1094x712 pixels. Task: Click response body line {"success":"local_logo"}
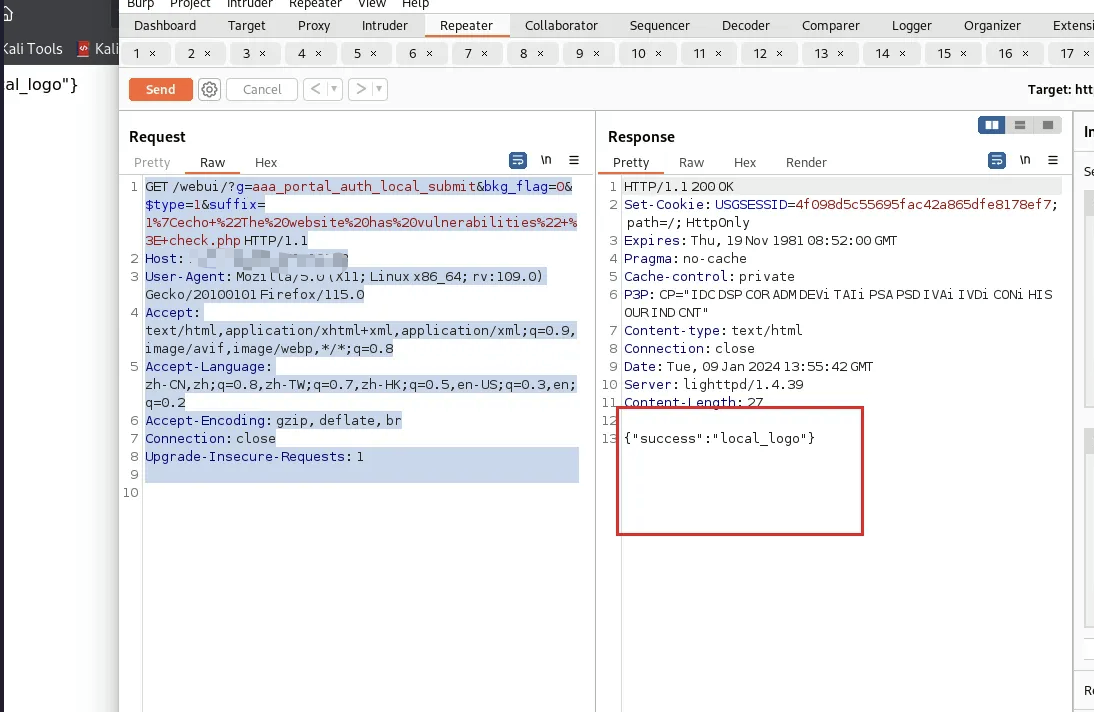coord(719,438)
